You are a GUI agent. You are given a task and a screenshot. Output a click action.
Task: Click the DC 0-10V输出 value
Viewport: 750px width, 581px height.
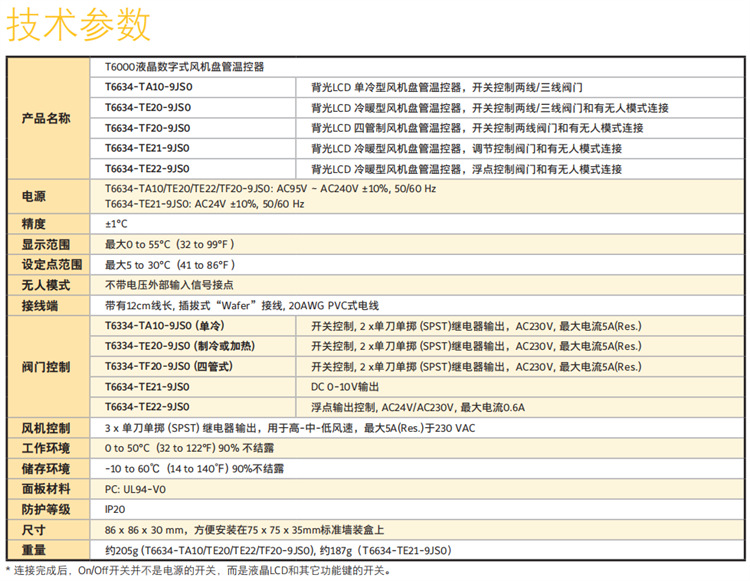(345, 387)
